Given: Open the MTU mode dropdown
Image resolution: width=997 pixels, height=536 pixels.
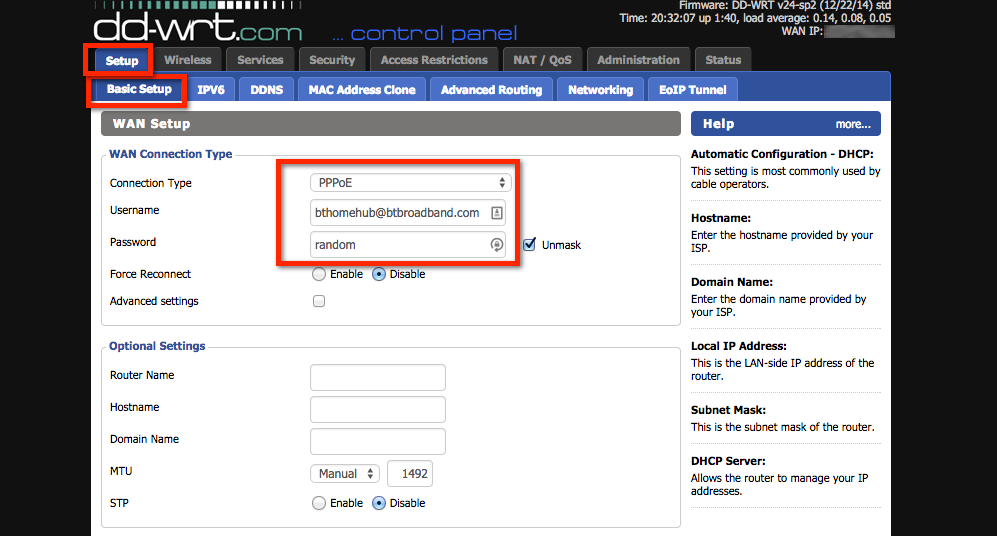Looking at the screenshot, I should [x=345, y=474].
